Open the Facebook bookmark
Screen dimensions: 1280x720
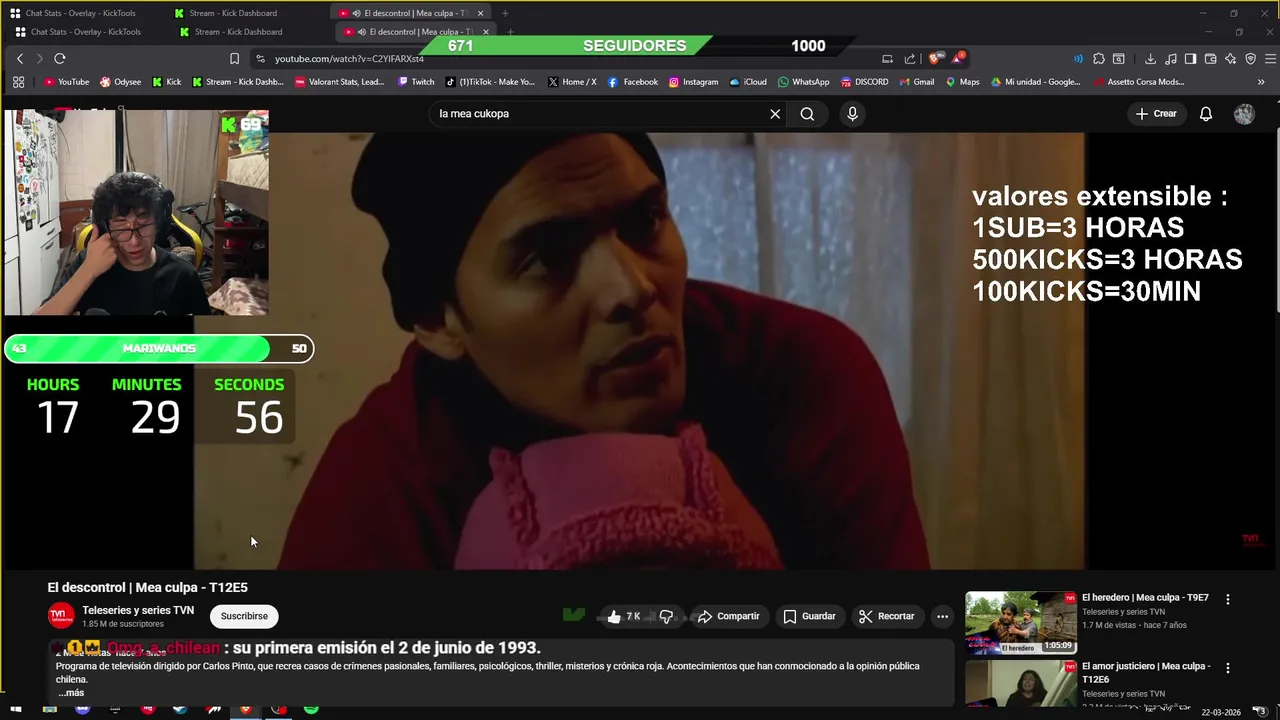tap(633, 82)
